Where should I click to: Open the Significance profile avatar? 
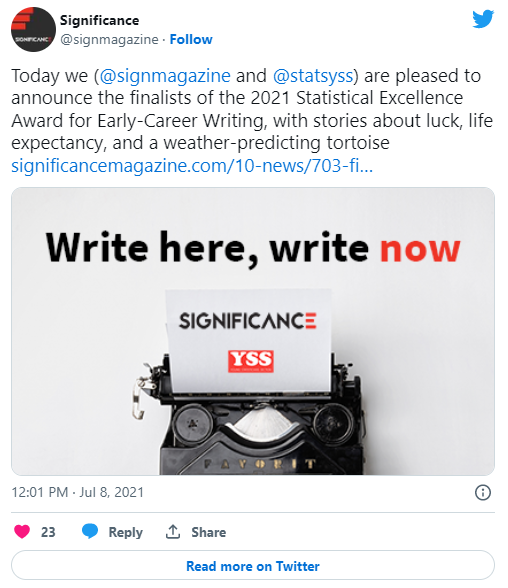33,29
